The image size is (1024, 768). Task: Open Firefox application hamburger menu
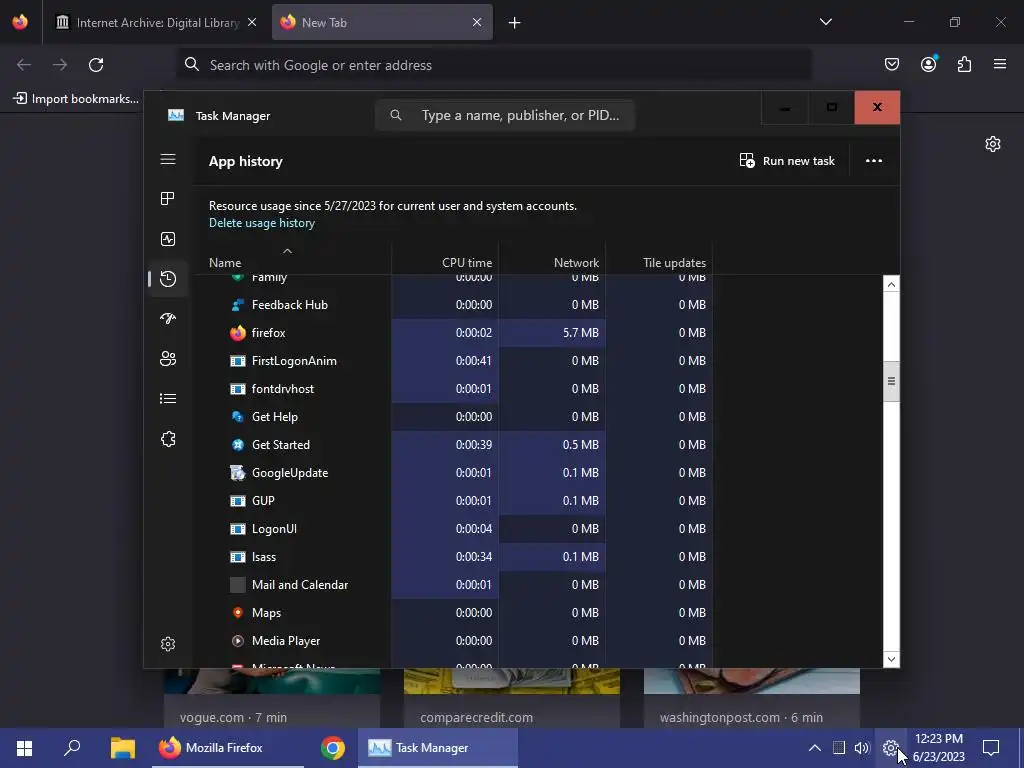(x=1000, y=64)
